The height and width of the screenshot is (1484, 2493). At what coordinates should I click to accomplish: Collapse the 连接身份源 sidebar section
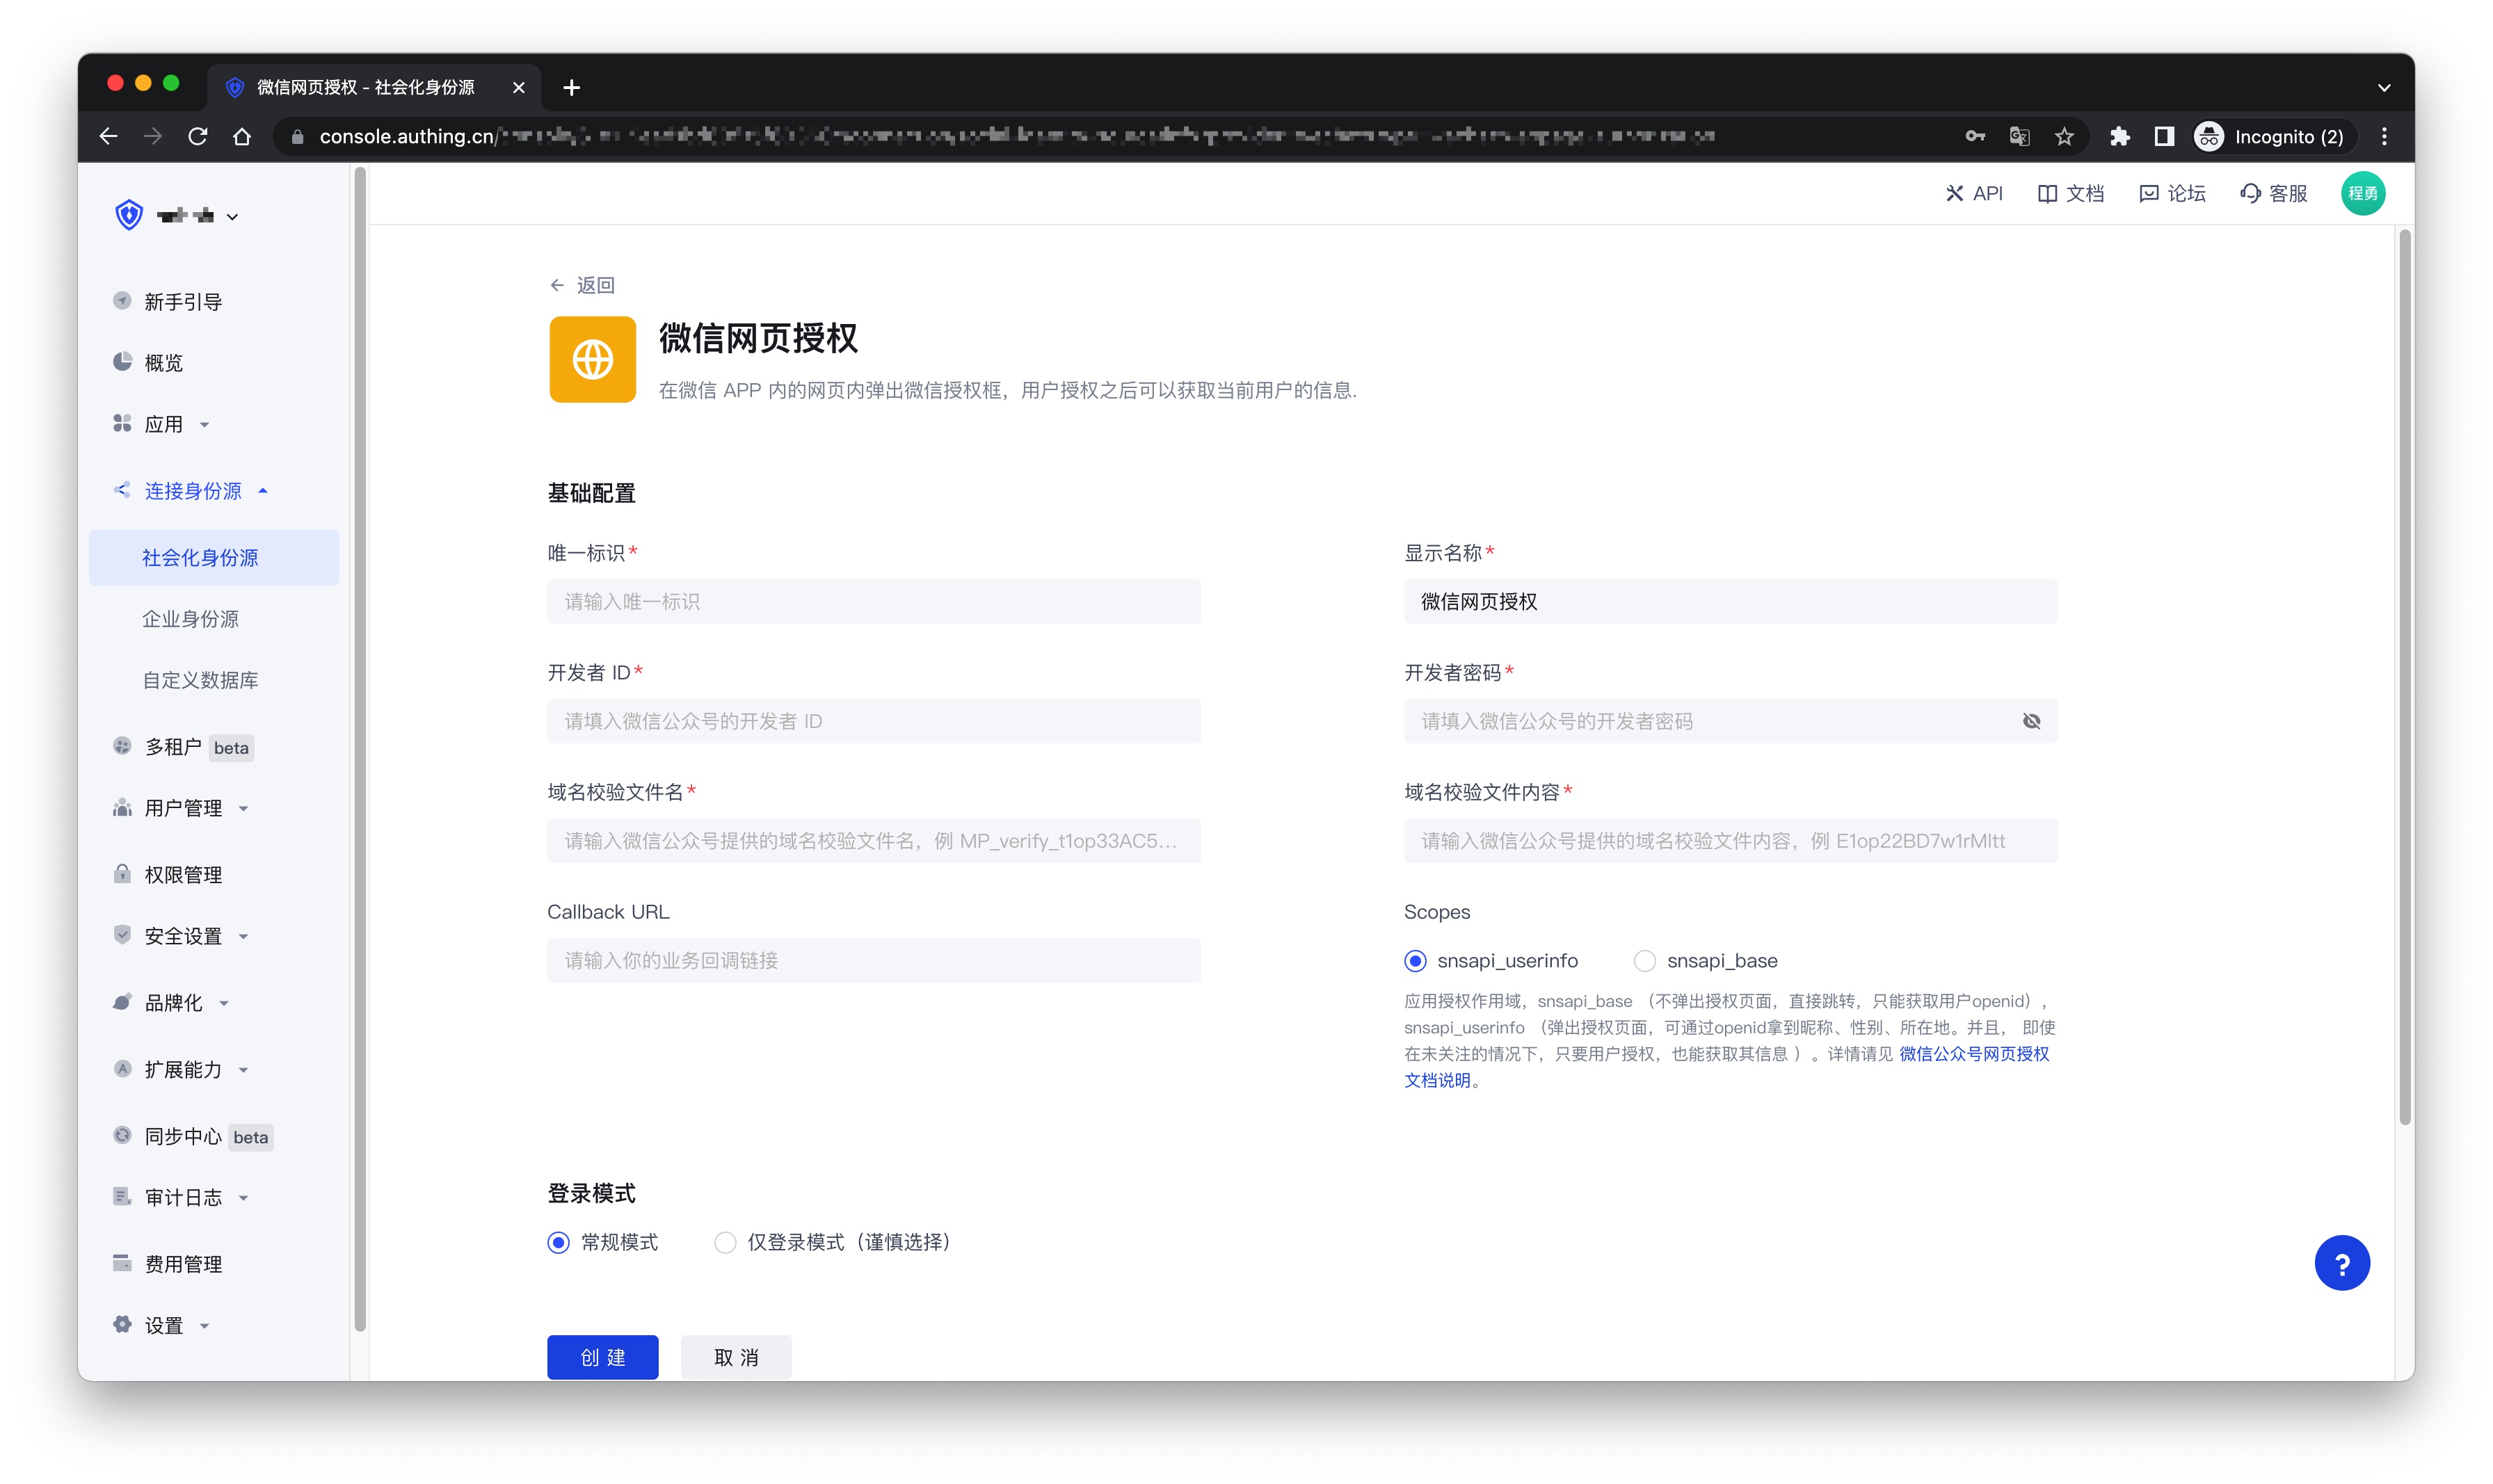click(193, 491)
